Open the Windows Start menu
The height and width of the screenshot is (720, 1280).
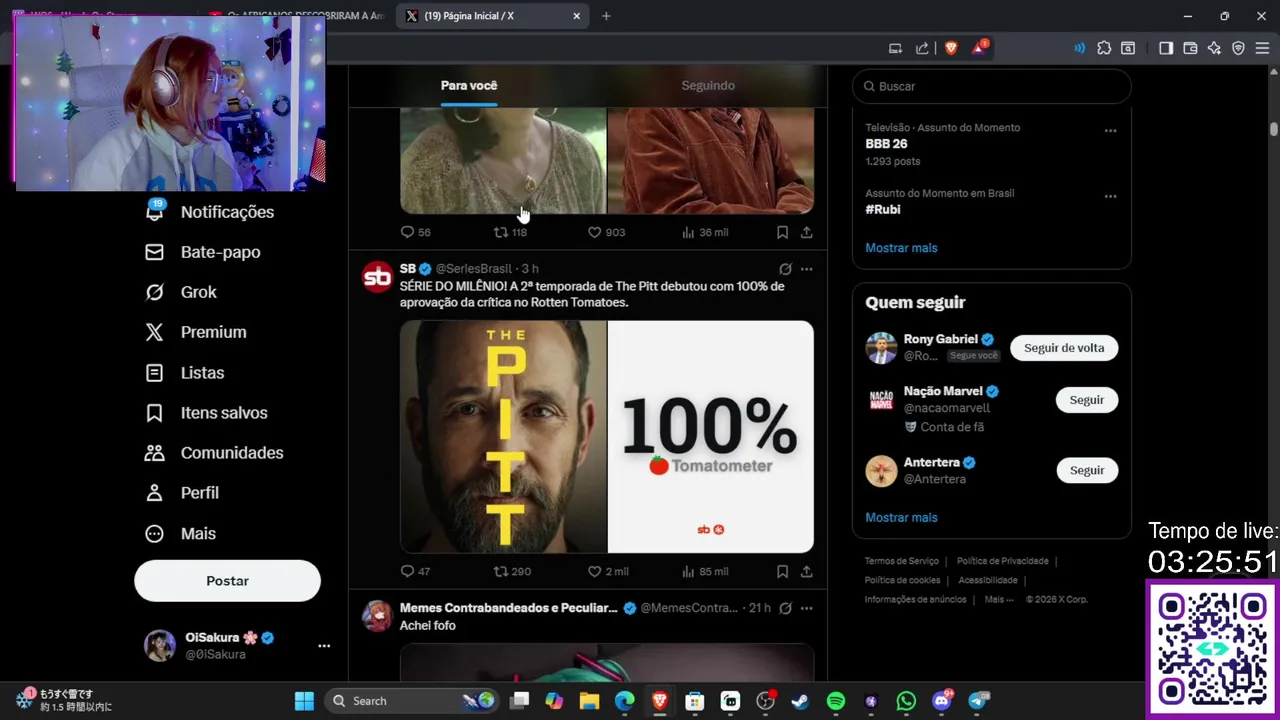304,701
